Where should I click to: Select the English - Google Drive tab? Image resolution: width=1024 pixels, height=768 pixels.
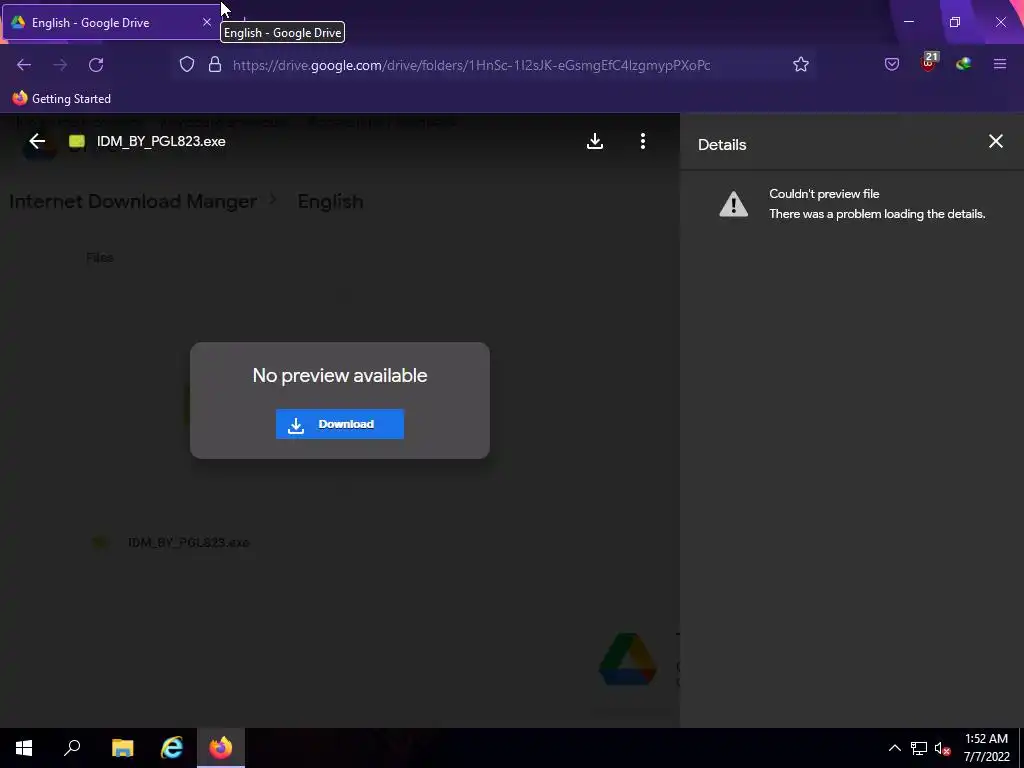[111, 22]
